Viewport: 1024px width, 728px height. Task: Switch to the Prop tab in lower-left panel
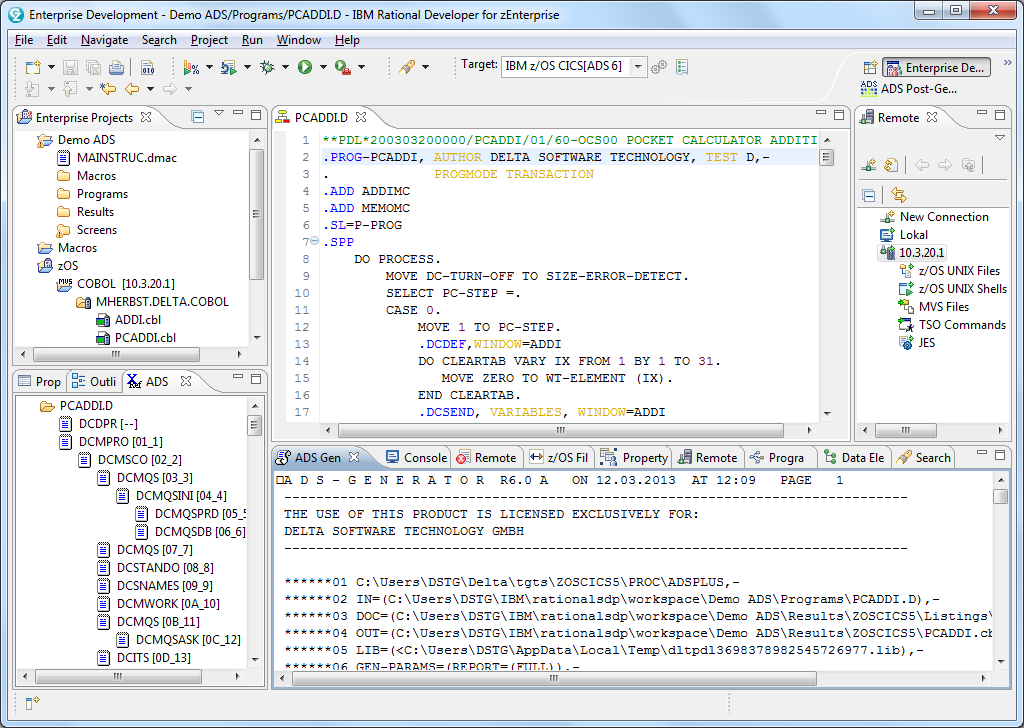coord(40,381)
